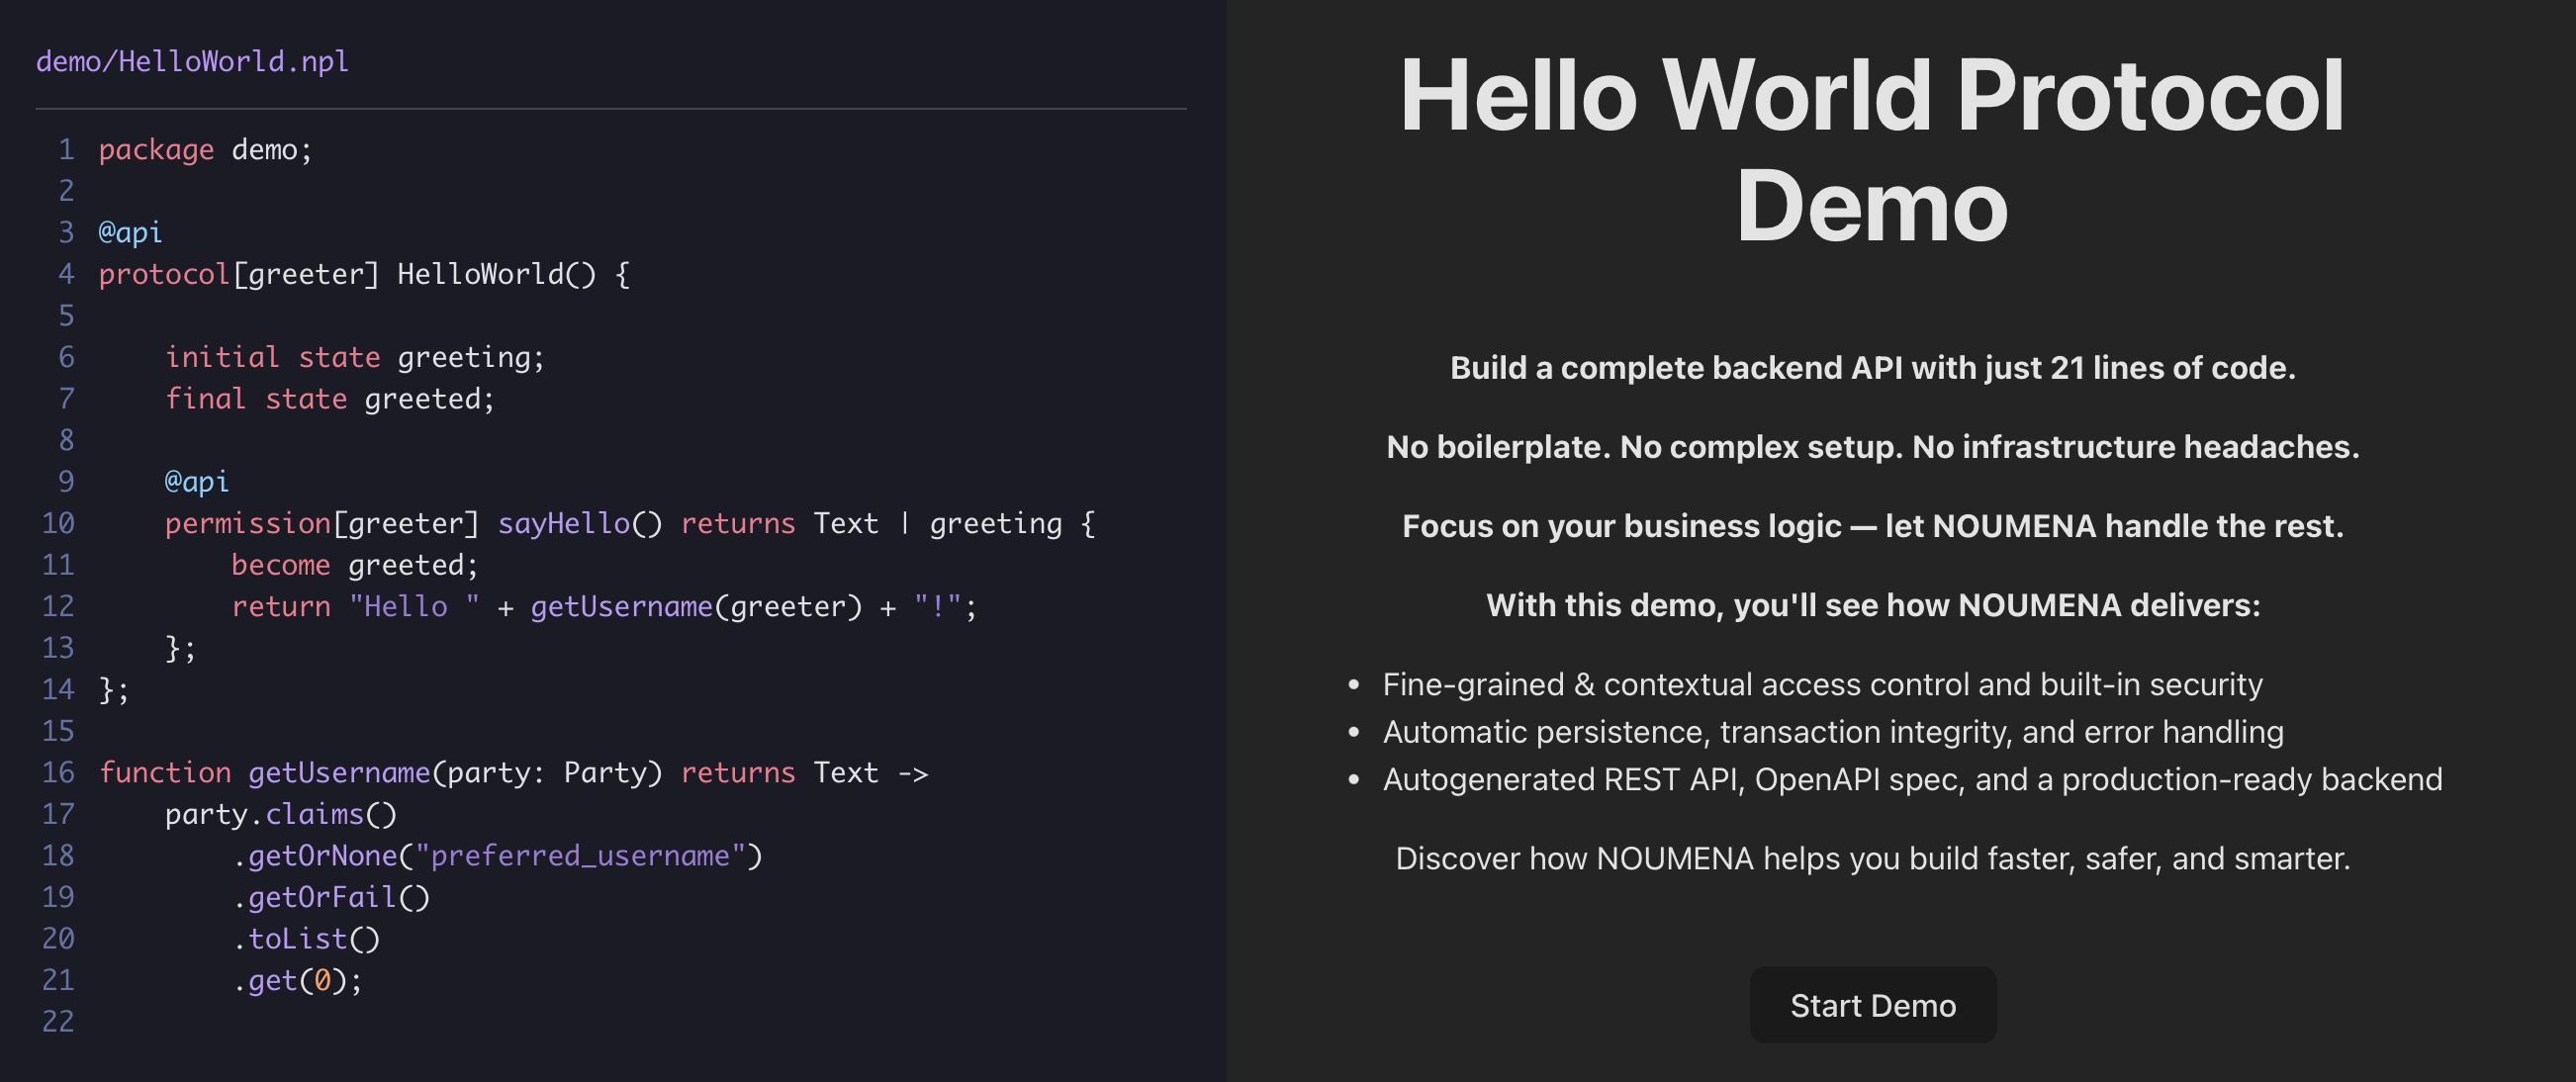Image resolution: width=2576 pixels, height=1082 pixels.
Task: Click the preferred_username string on line 18
Action: (585, 855)
